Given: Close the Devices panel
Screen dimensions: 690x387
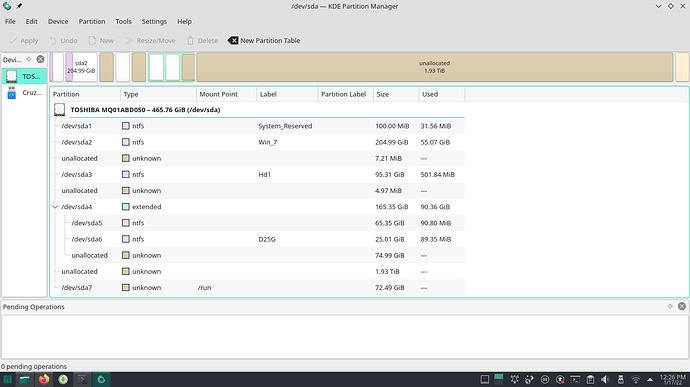Looking at the screenshot, I should click(40, 59).
